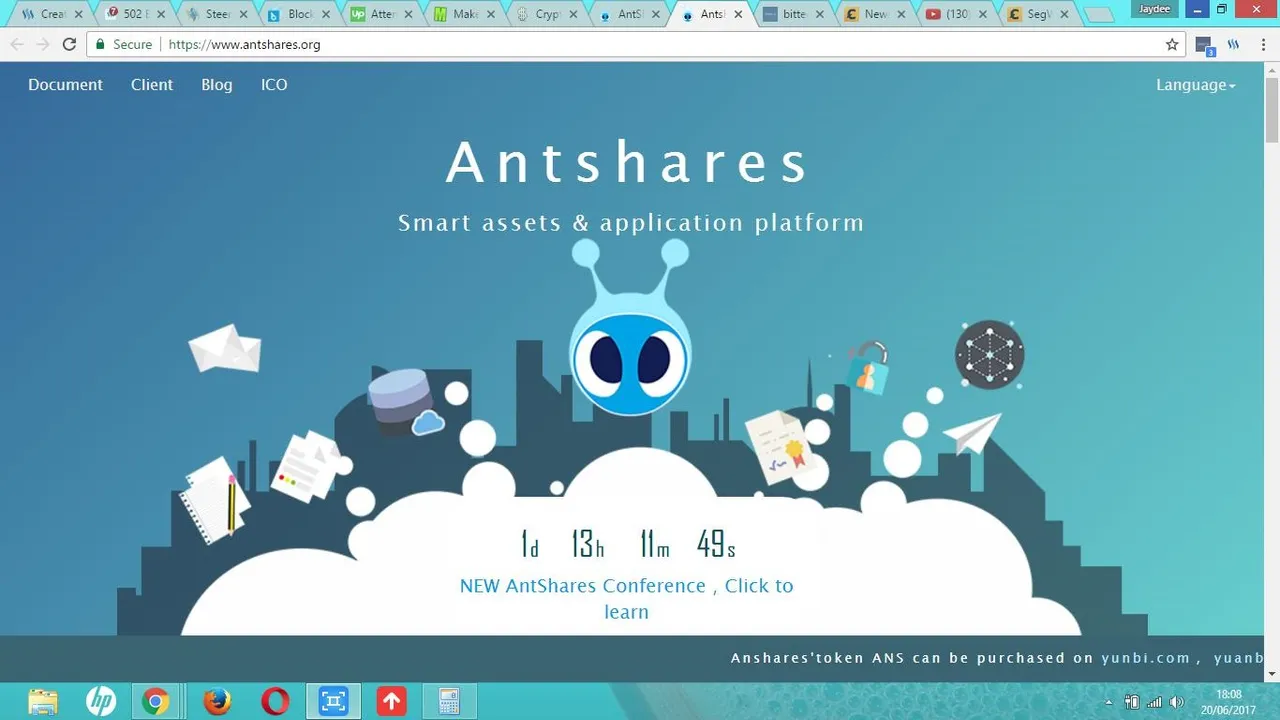Open the Chrome extension icon with badge

coord(1204,45)
